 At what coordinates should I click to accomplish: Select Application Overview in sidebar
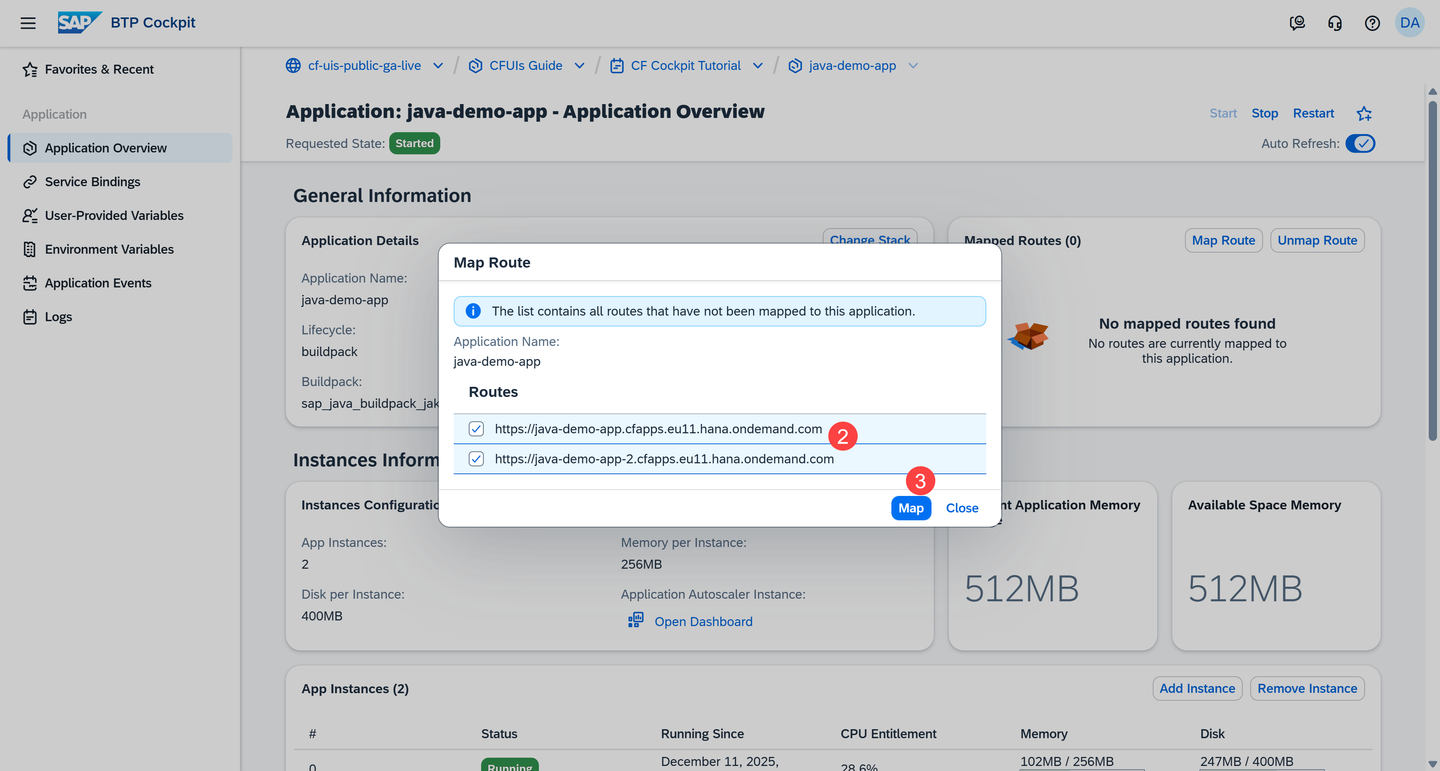120,148
